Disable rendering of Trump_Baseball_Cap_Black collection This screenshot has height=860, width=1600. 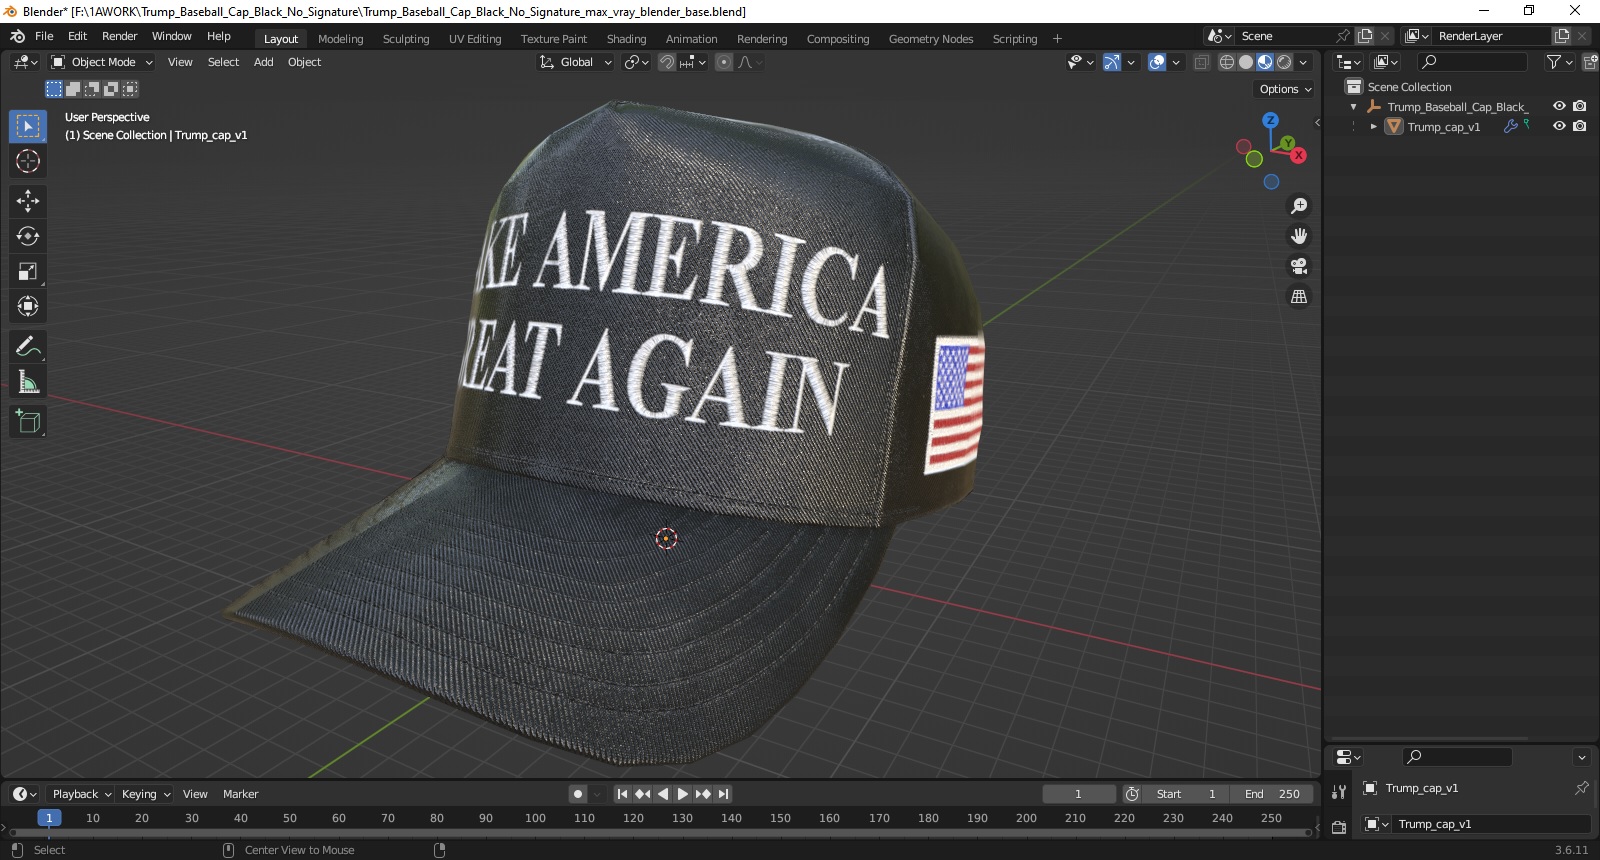1580,106
